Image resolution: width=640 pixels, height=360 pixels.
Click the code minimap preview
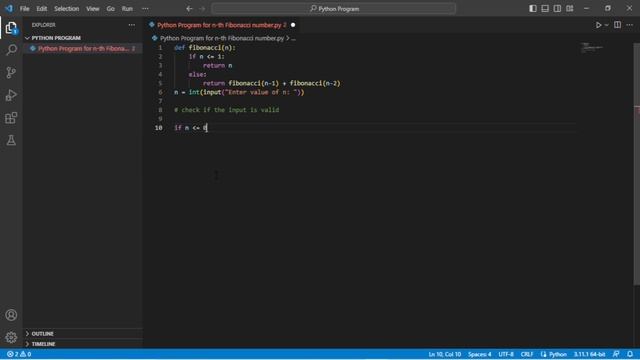click(591, 47)
